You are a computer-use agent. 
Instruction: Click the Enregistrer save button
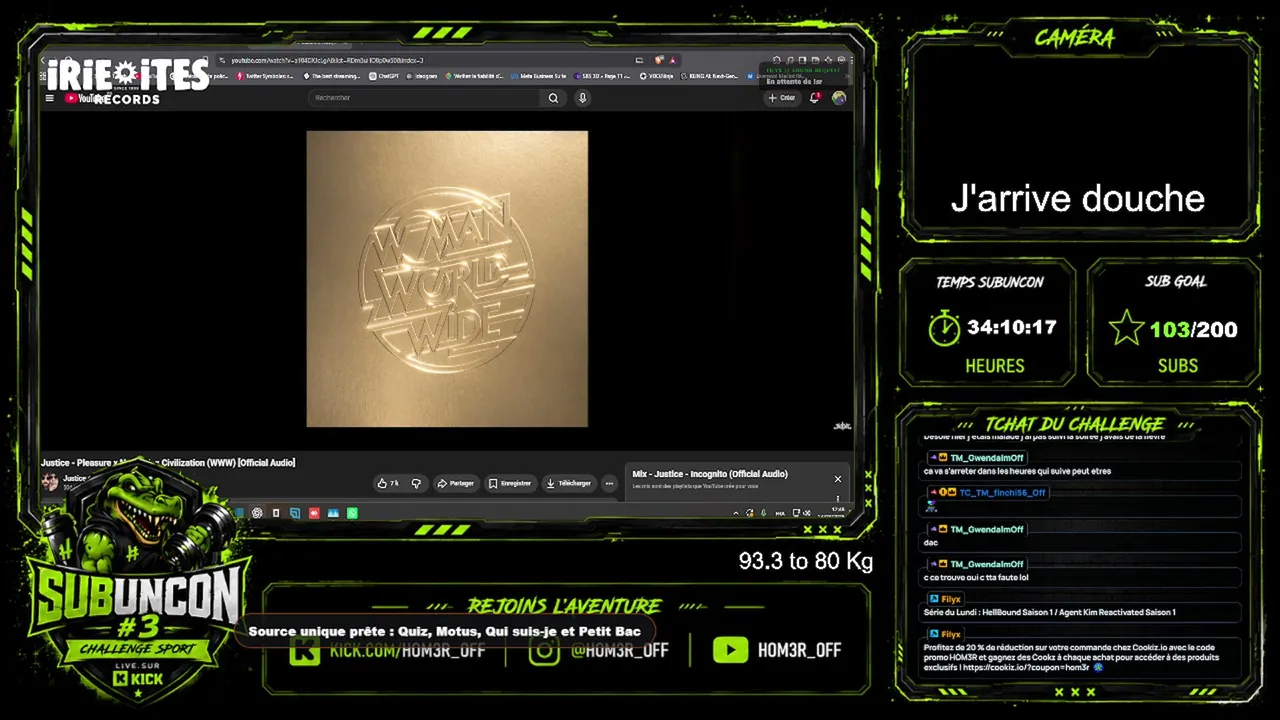point(510,483)
